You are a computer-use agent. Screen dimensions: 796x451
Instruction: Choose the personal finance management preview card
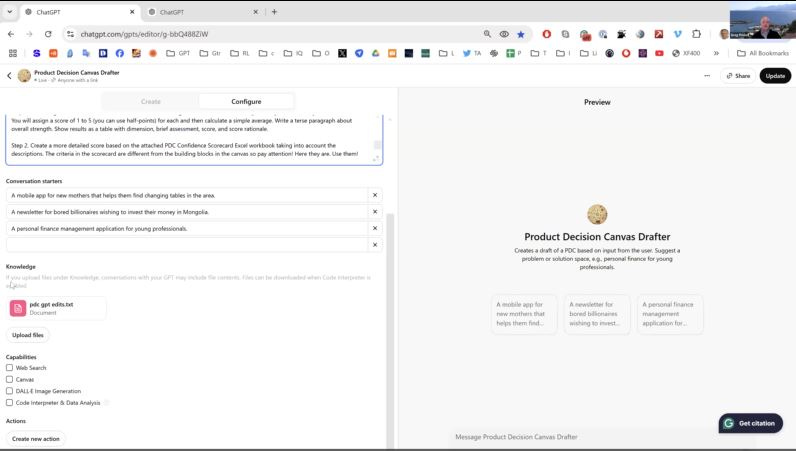[670, 314]
